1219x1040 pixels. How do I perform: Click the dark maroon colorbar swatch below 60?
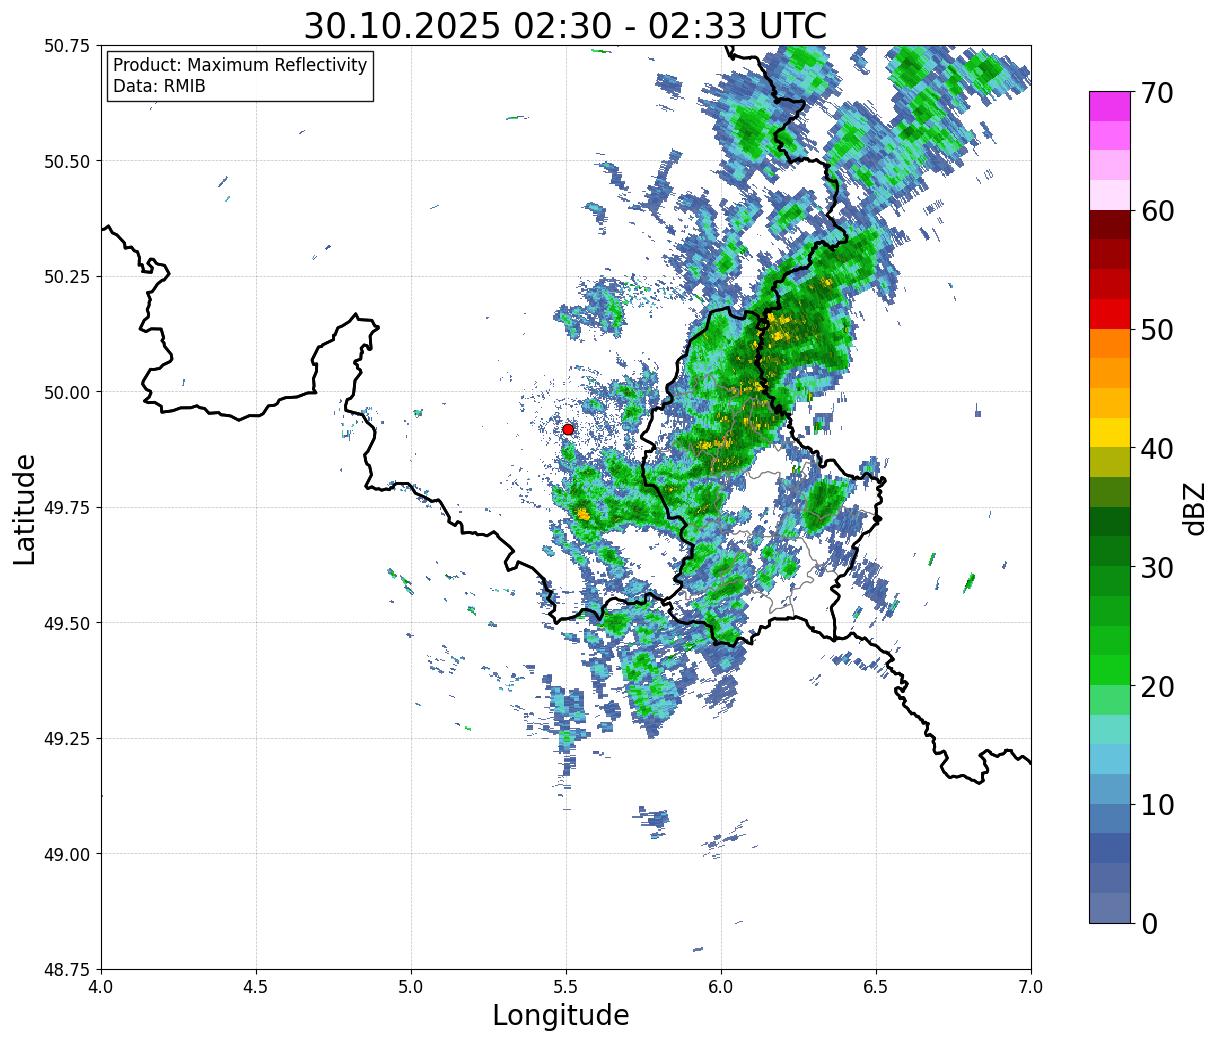click(x=1110, y=225)
